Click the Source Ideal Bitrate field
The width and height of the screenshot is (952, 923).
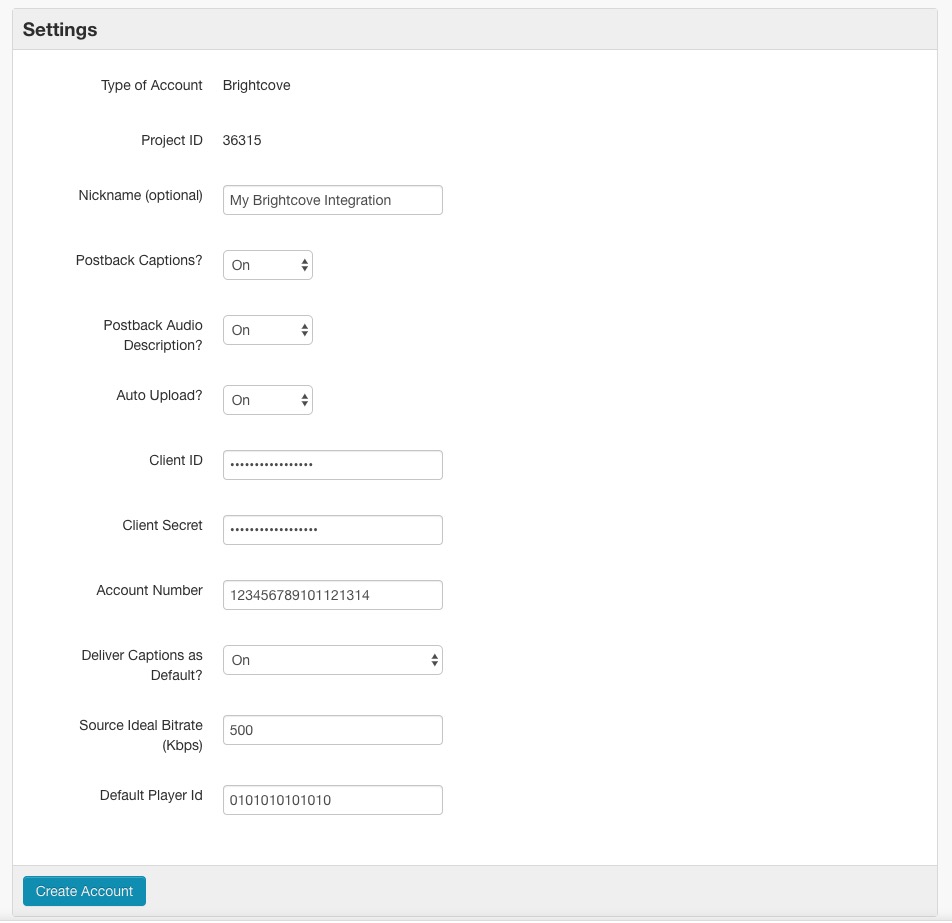[x=333, y=729]
